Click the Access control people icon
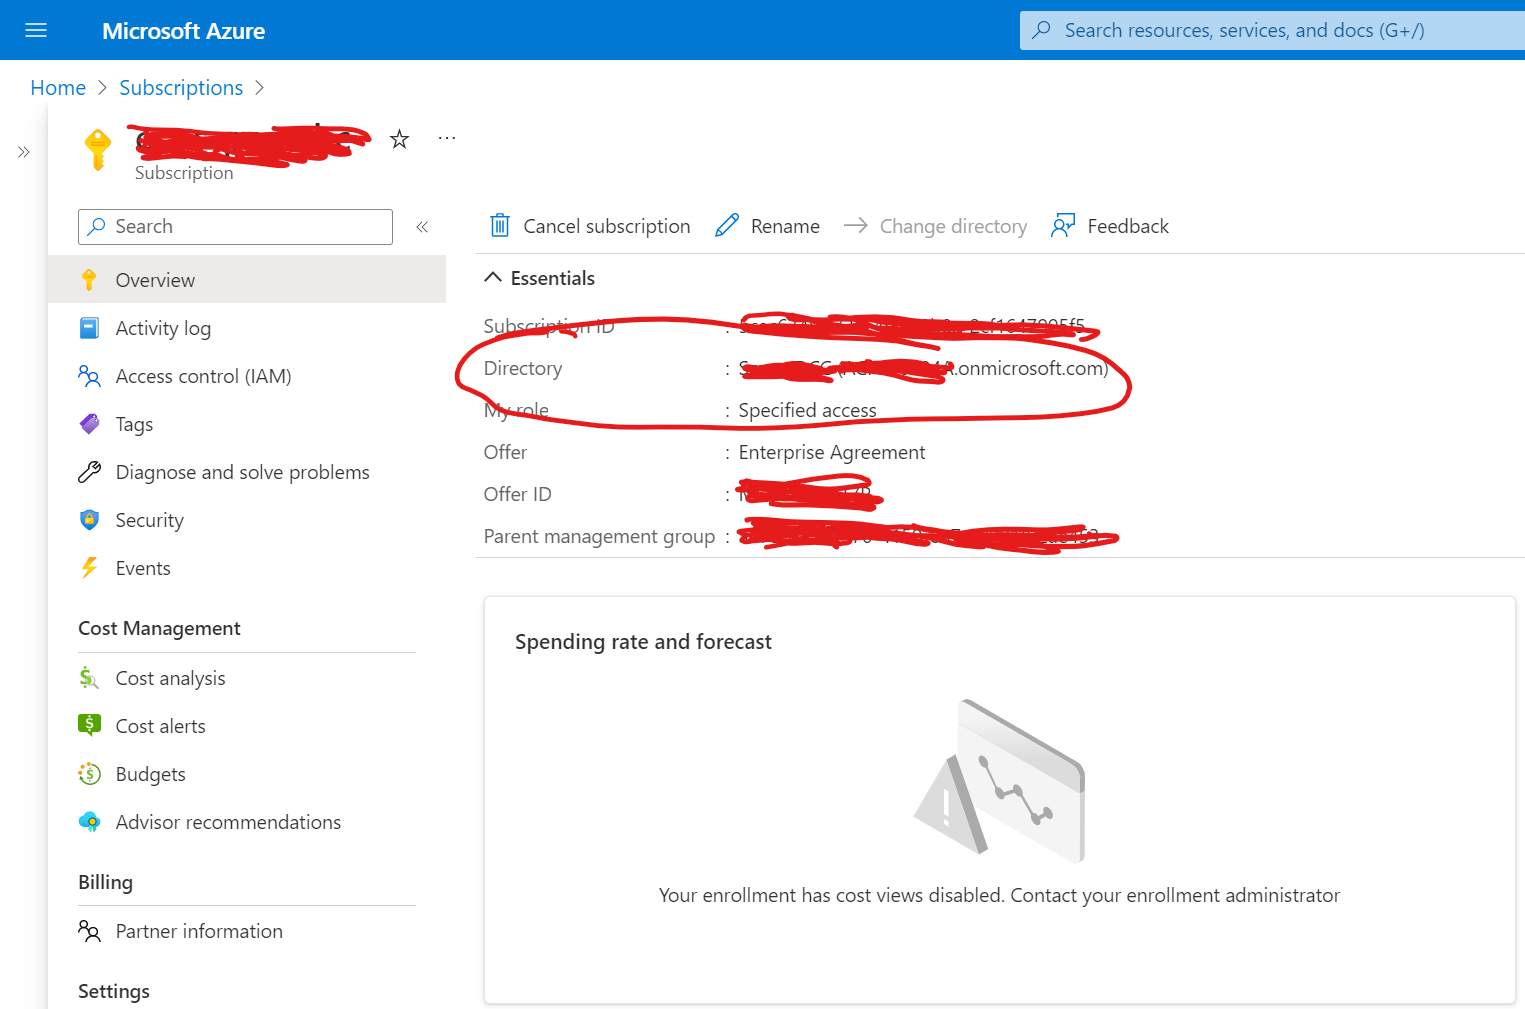1525x1009 pixels. (x=89, y=376)
